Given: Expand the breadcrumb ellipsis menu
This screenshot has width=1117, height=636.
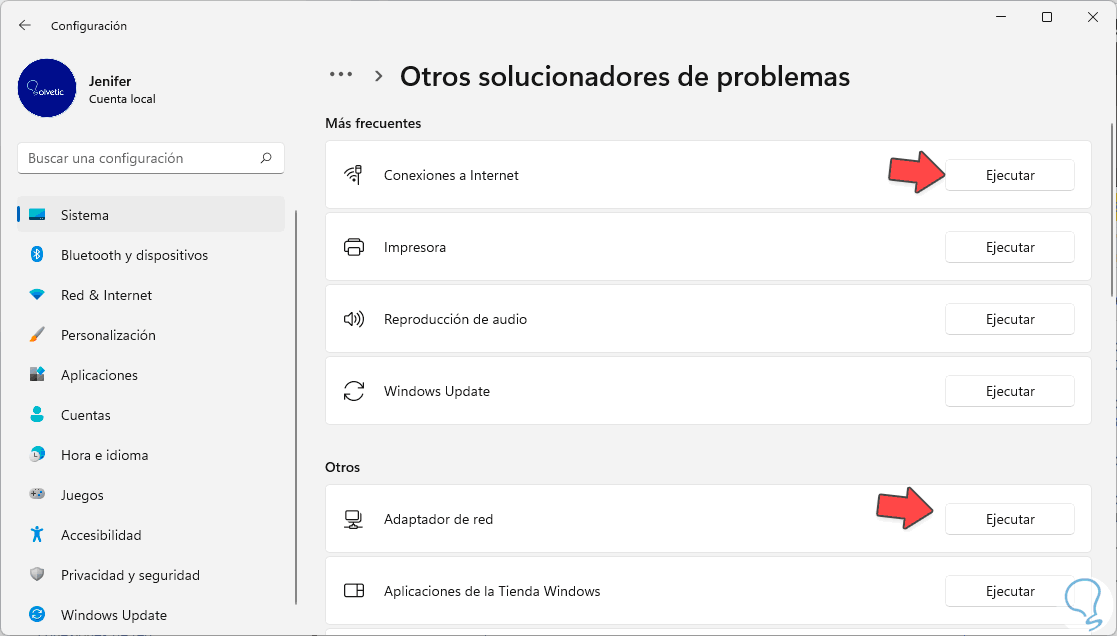Looking at the screenshot, I should [341, 75].
